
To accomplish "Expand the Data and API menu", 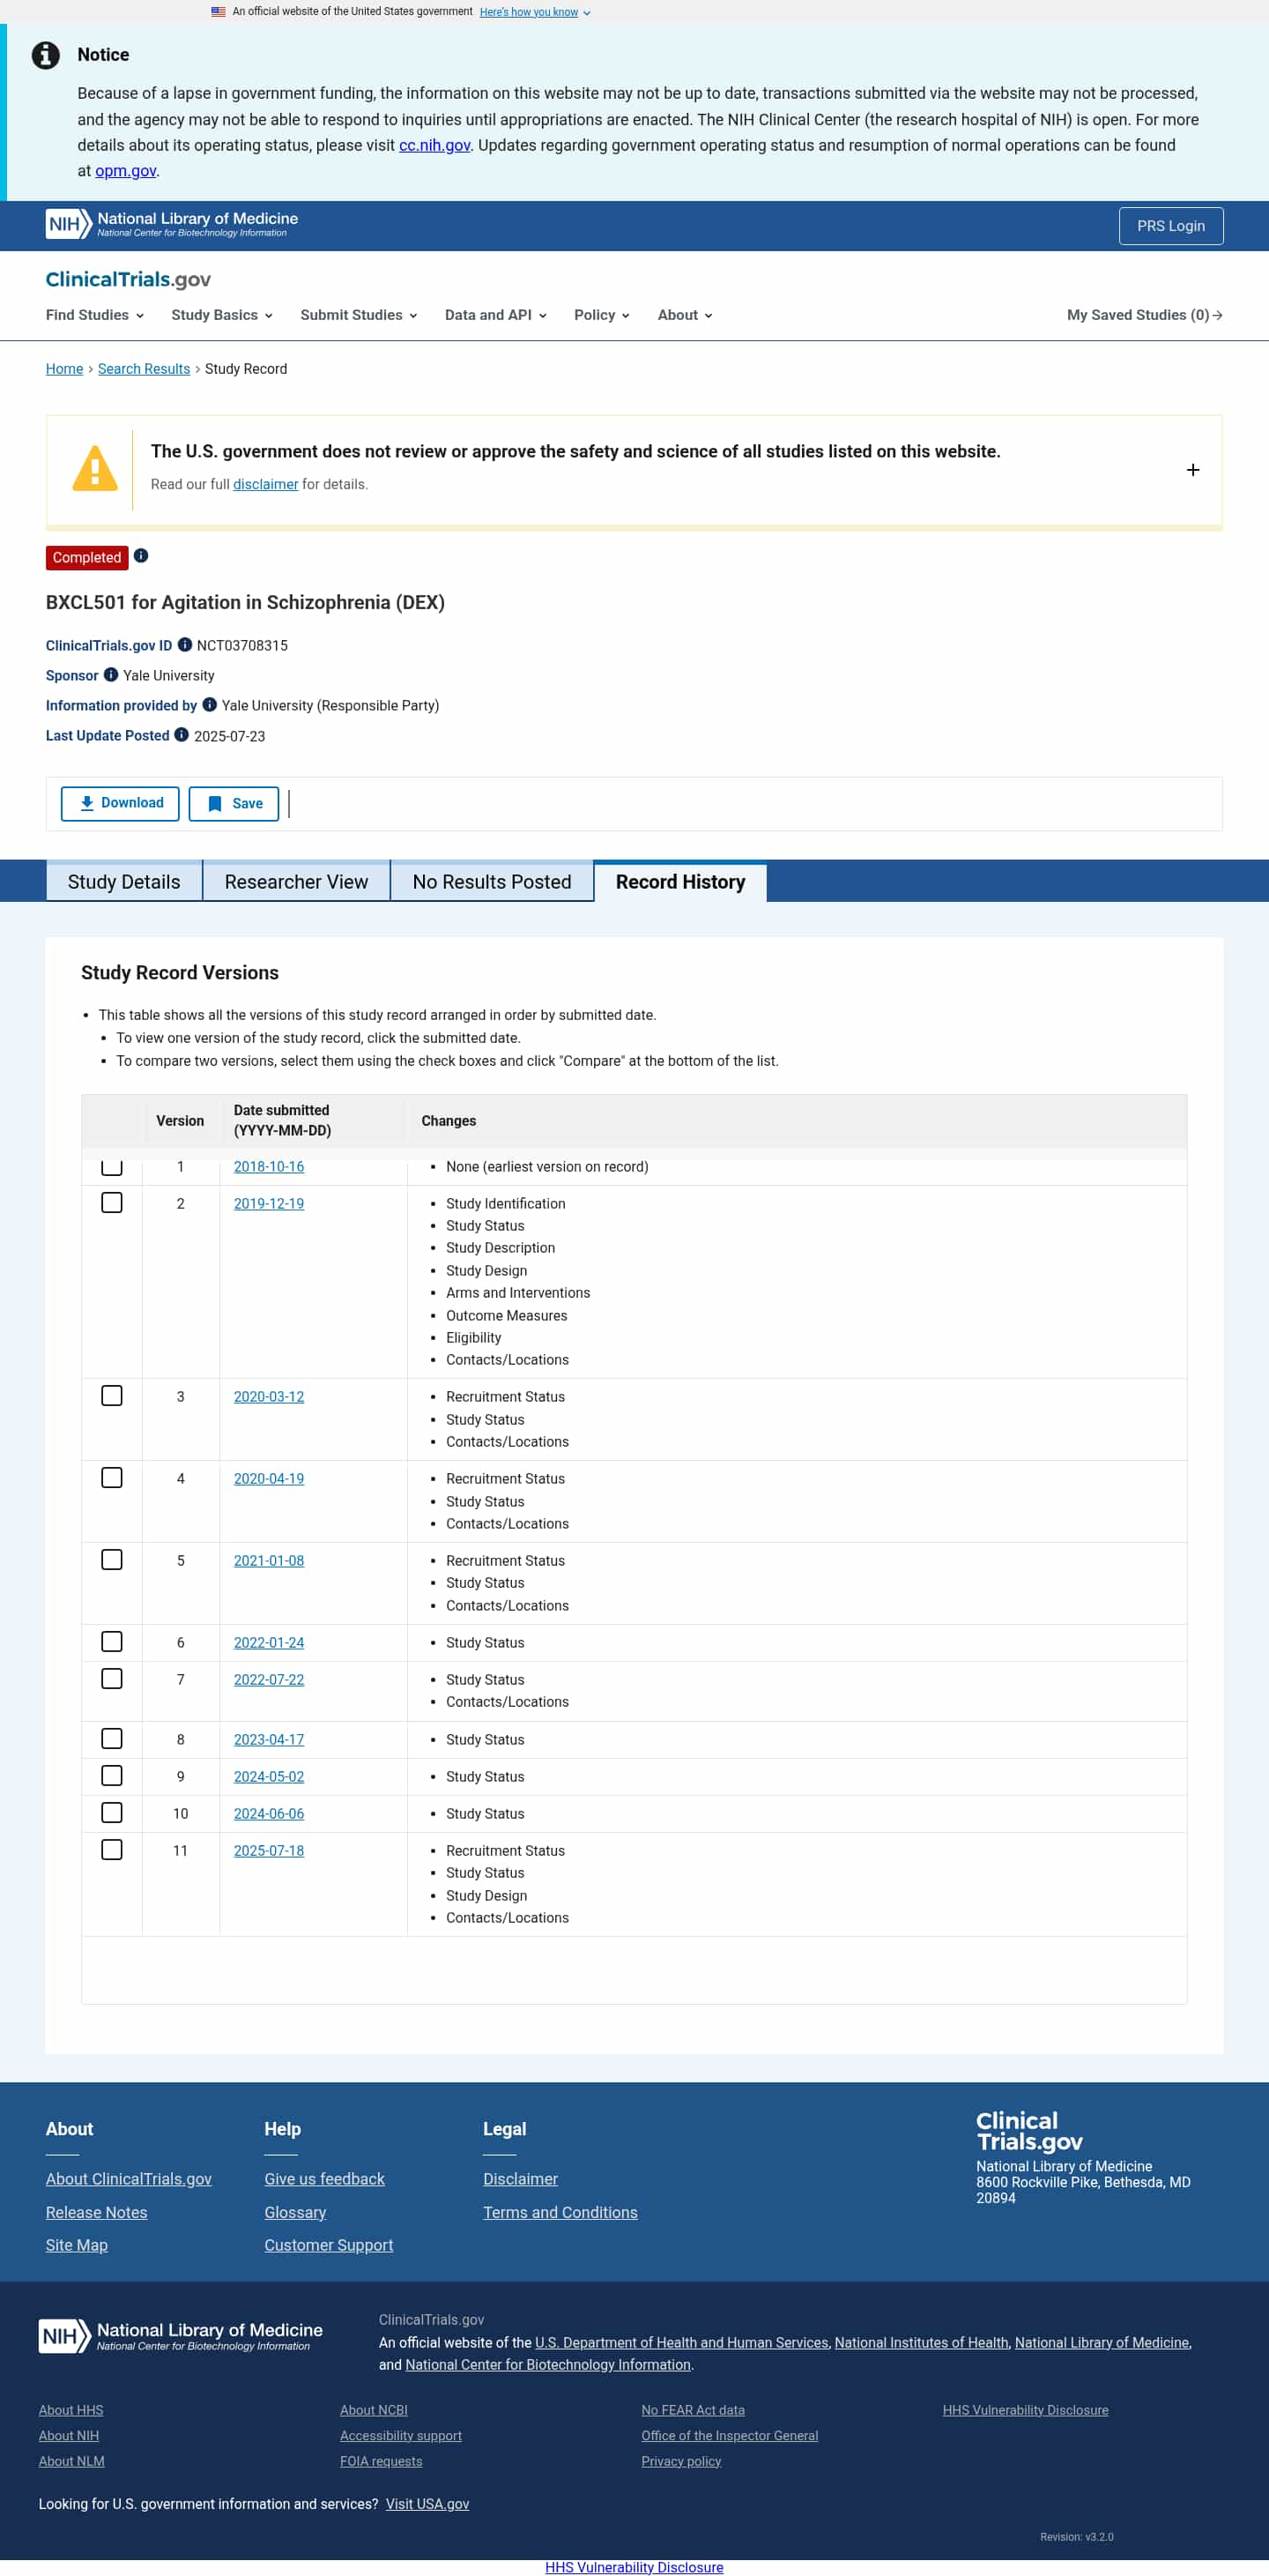I will pyautogui.click(x=496, y=315).
